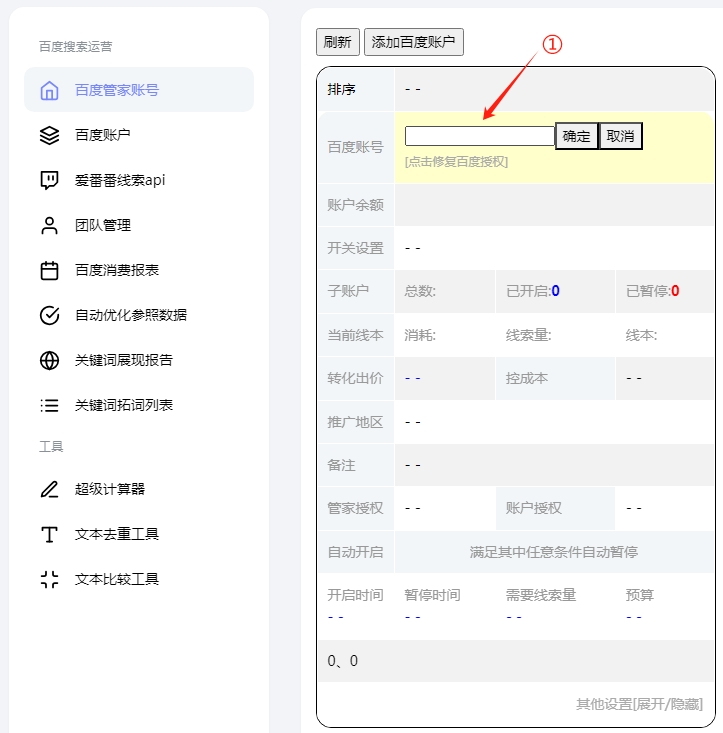723x733 pixels.
Task: Click the compare icon beside 文本比较工具
Action: pos(49,579)
